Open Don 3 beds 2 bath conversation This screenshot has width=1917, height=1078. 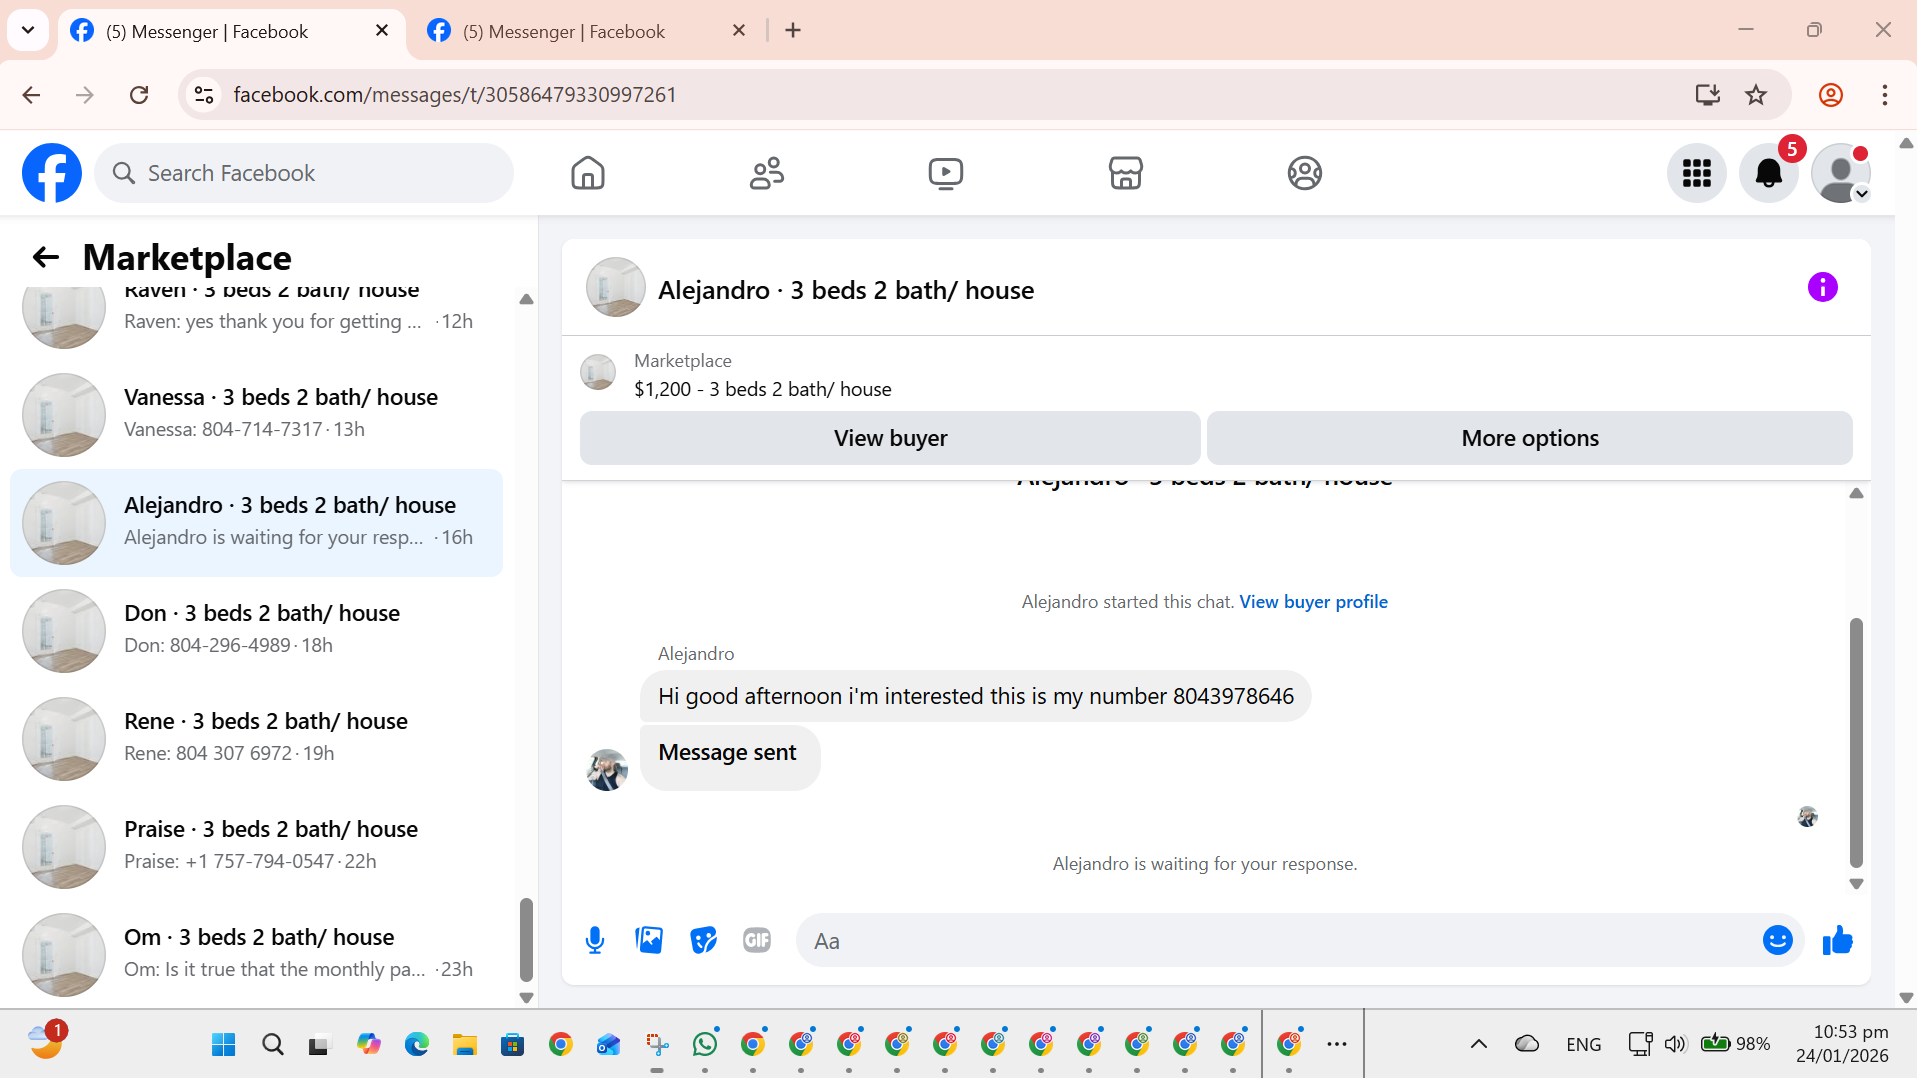[x=256, y=630]
